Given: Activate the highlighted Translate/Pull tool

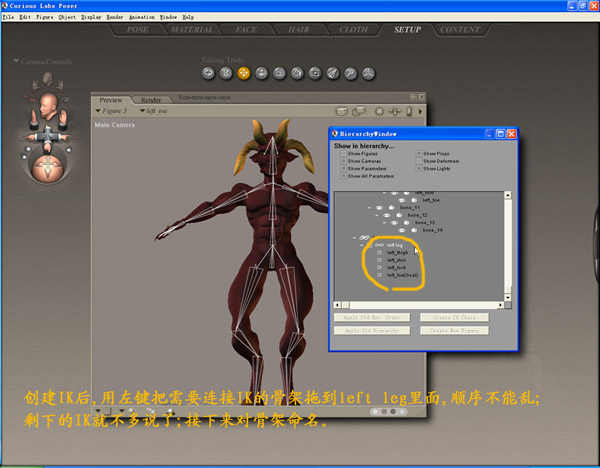Looking at the screenshot, I should coord(244,73).
